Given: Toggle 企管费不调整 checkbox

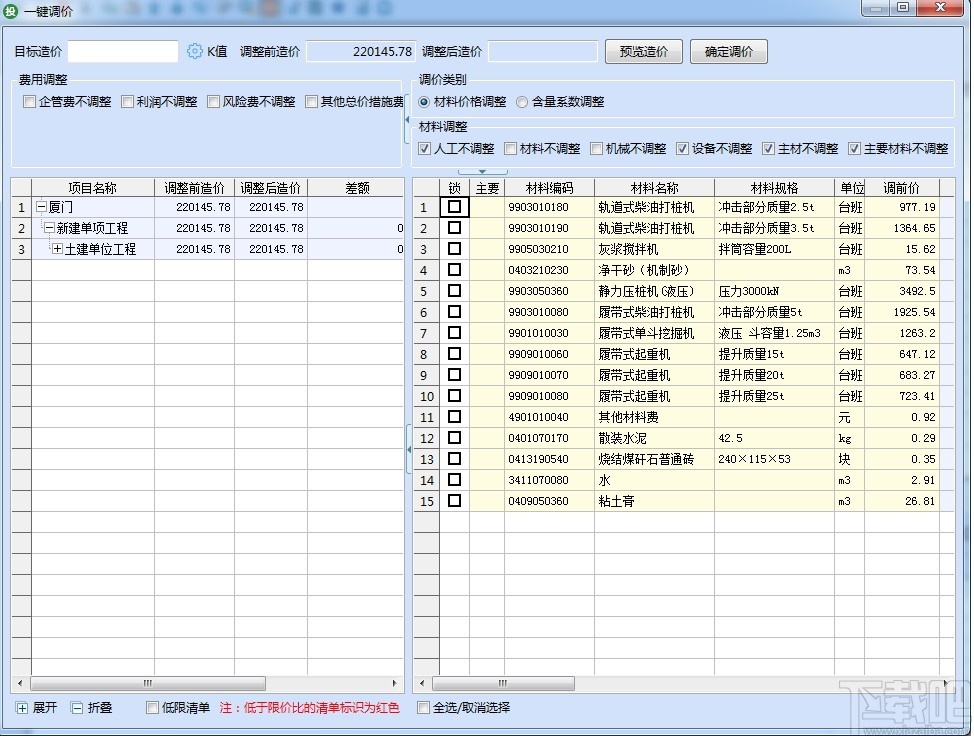Looking at the screenshot, I should pos(29,101).
